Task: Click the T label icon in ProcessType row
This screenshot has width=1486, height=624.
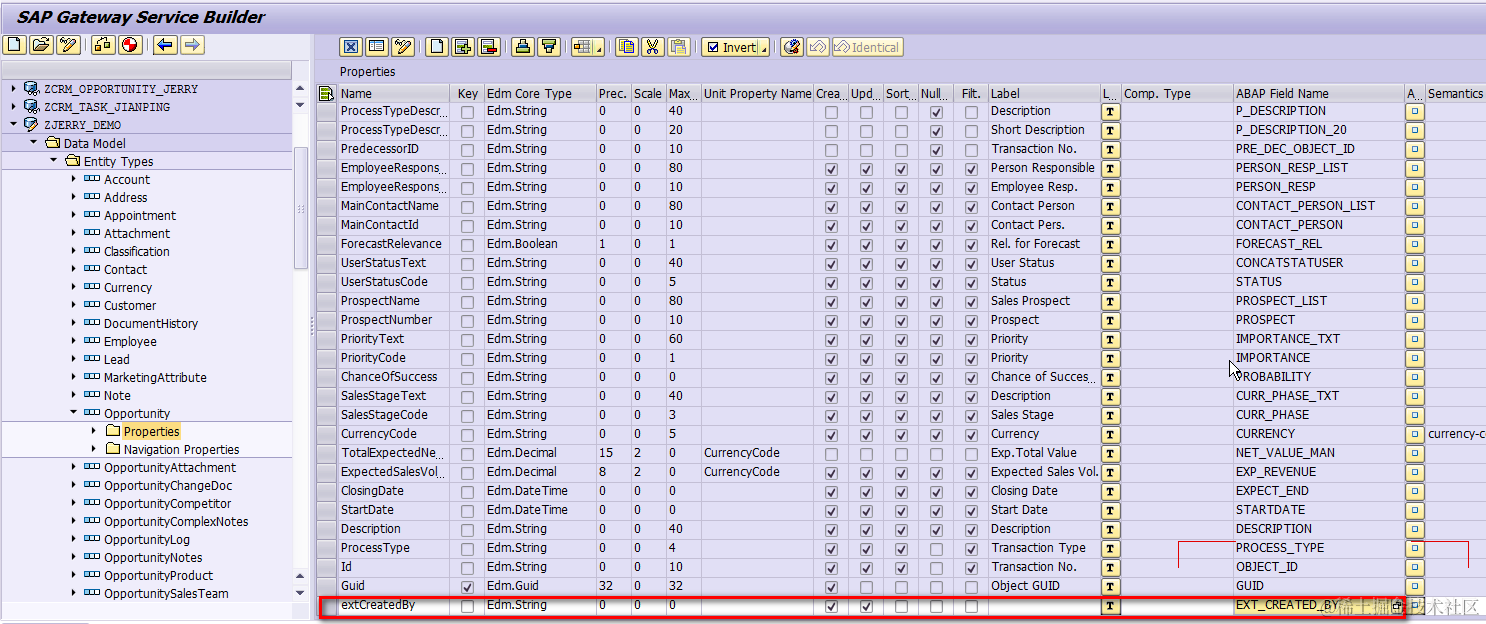Action: click(x=1110, y=548)
